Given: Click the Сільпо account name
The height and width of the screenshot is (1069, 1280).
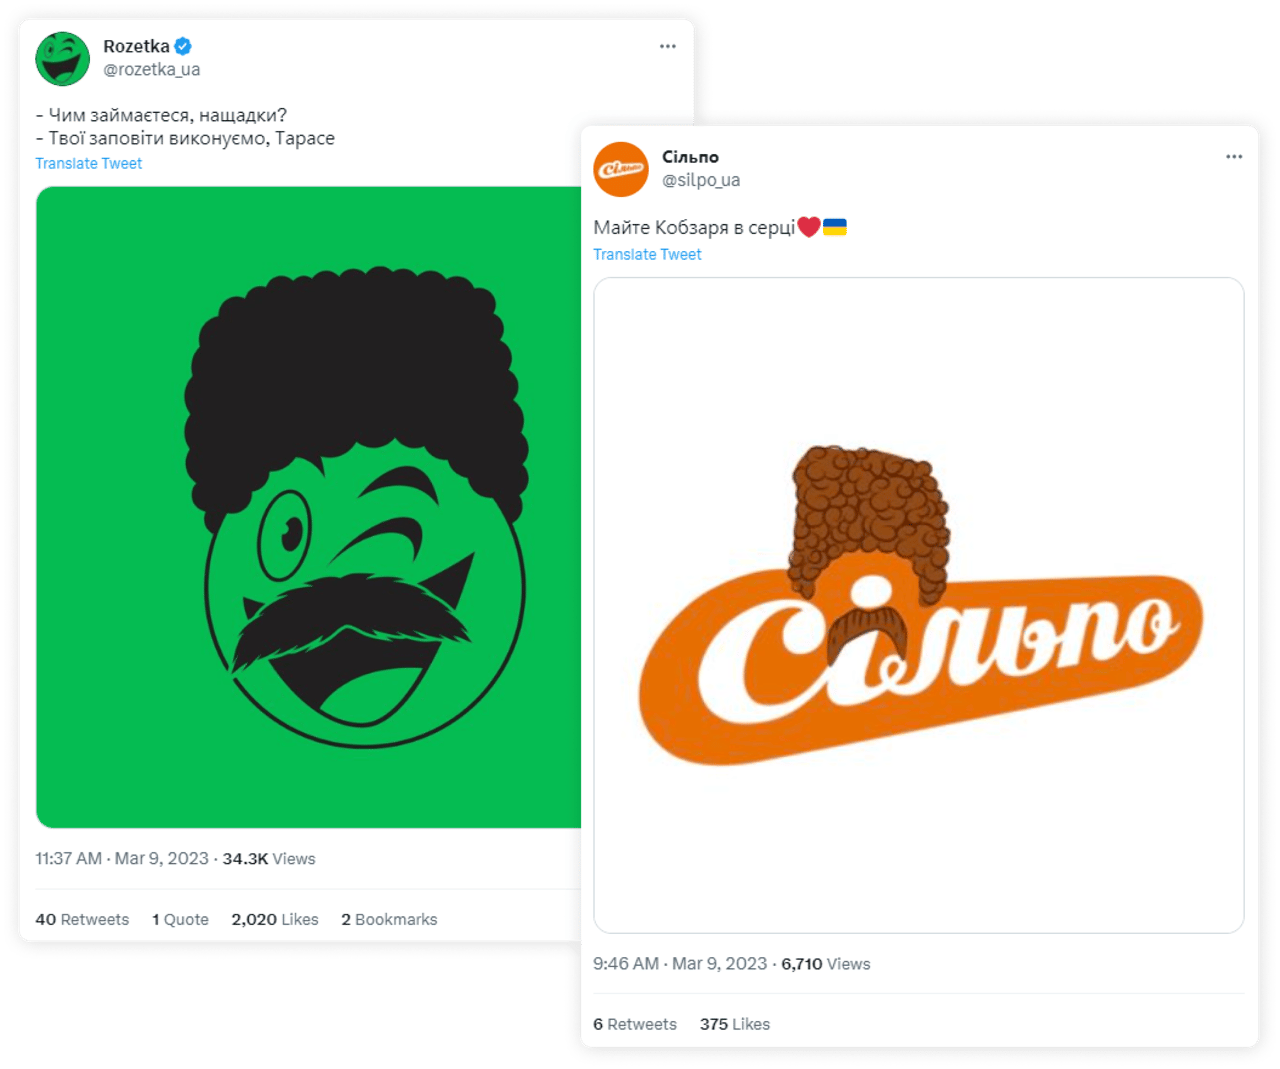Looking at the screenshot, I should pos(690,157).
